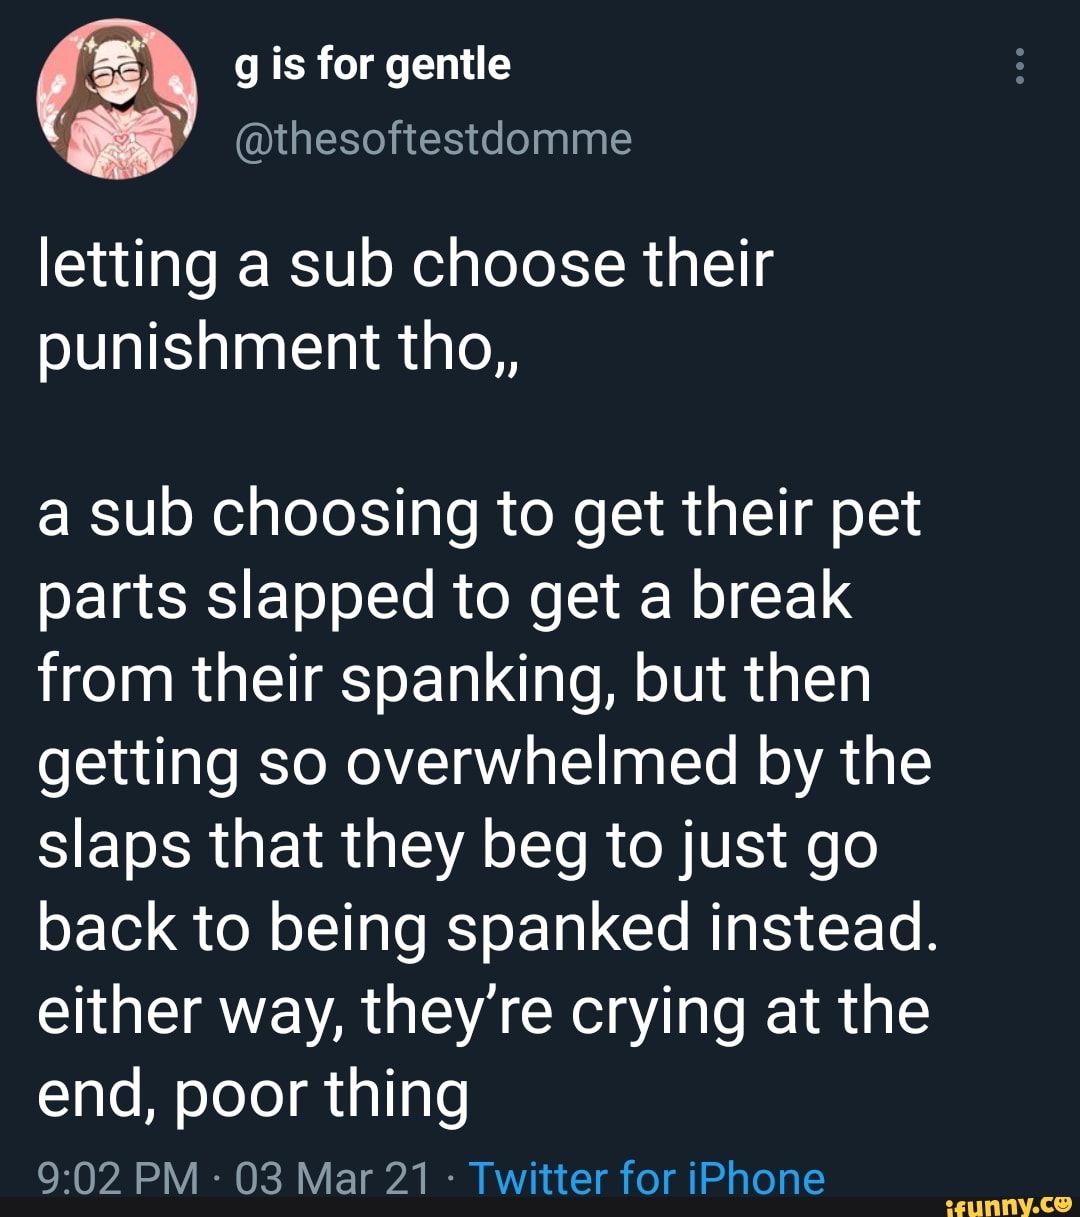Click the 03 Mar 21 date

[333, 1178]
